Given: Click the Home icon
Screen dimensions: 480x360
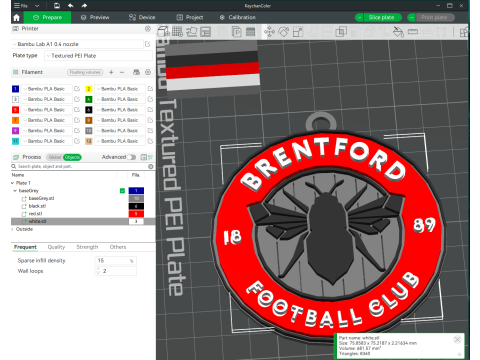Looking at the screenshot, I should pos(16,18).
